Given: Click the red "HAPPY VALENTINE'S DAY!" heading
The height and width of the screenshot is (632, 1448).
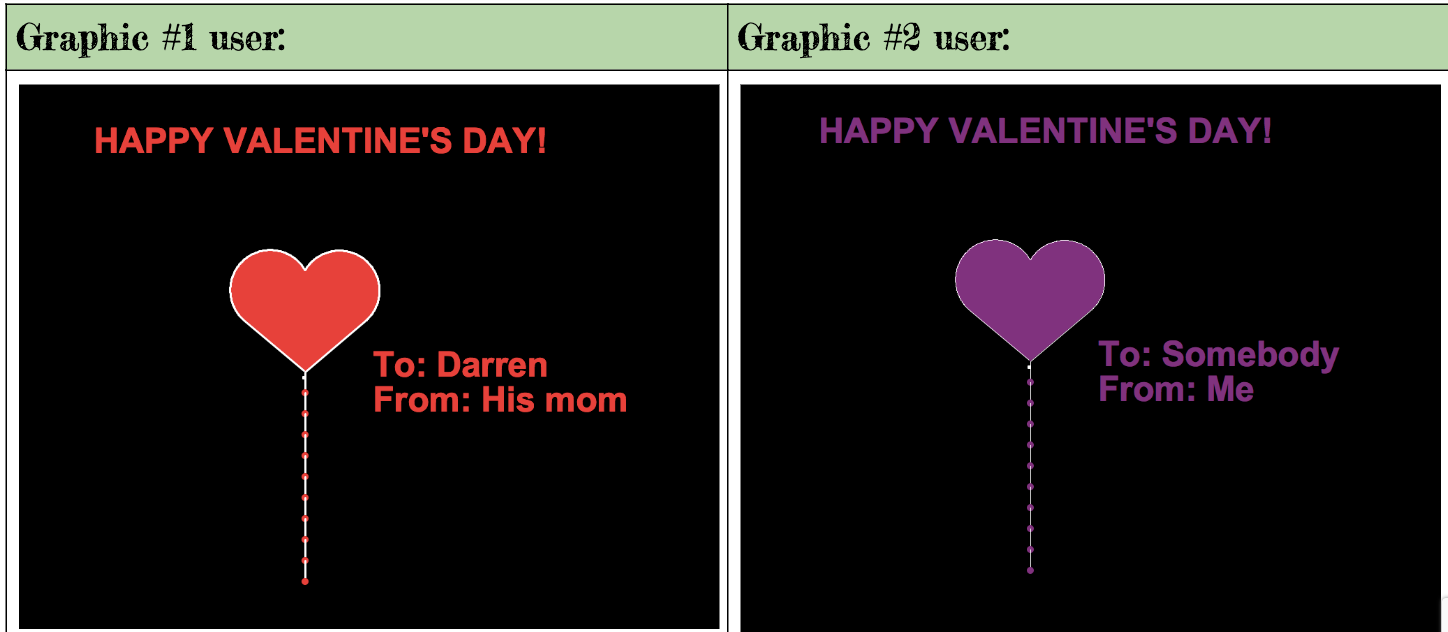Looking at the screenshot, I should (320, 141).
